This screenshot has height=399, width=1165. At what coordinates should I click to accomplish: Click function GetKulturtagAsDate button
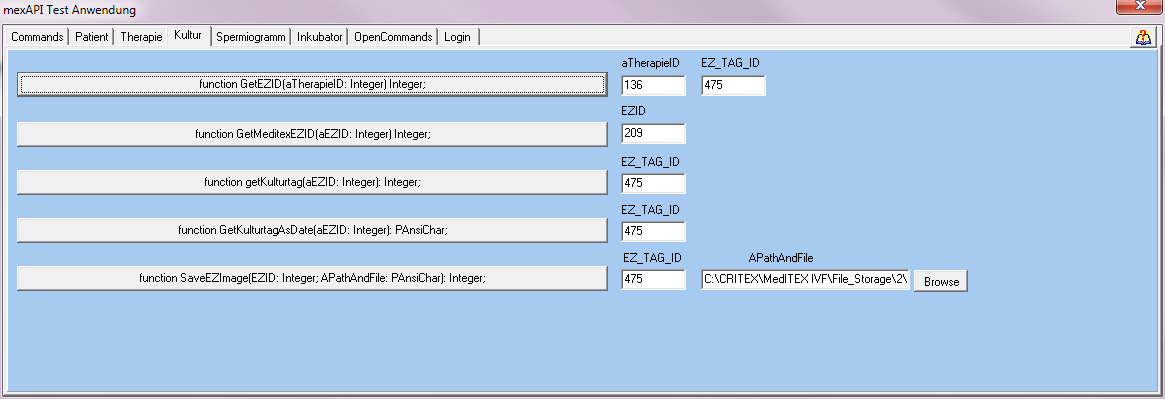[312, 230]
